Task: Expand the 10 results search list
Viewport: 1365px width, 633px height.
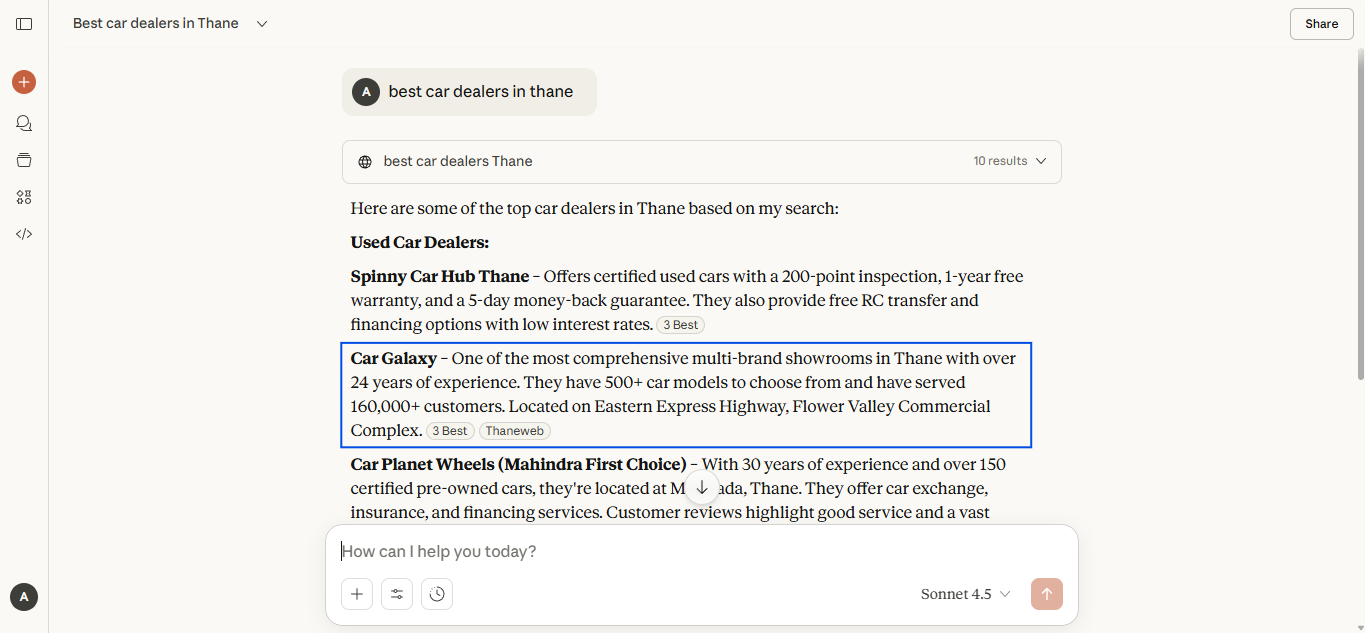Action: [x=1010, y=161]
